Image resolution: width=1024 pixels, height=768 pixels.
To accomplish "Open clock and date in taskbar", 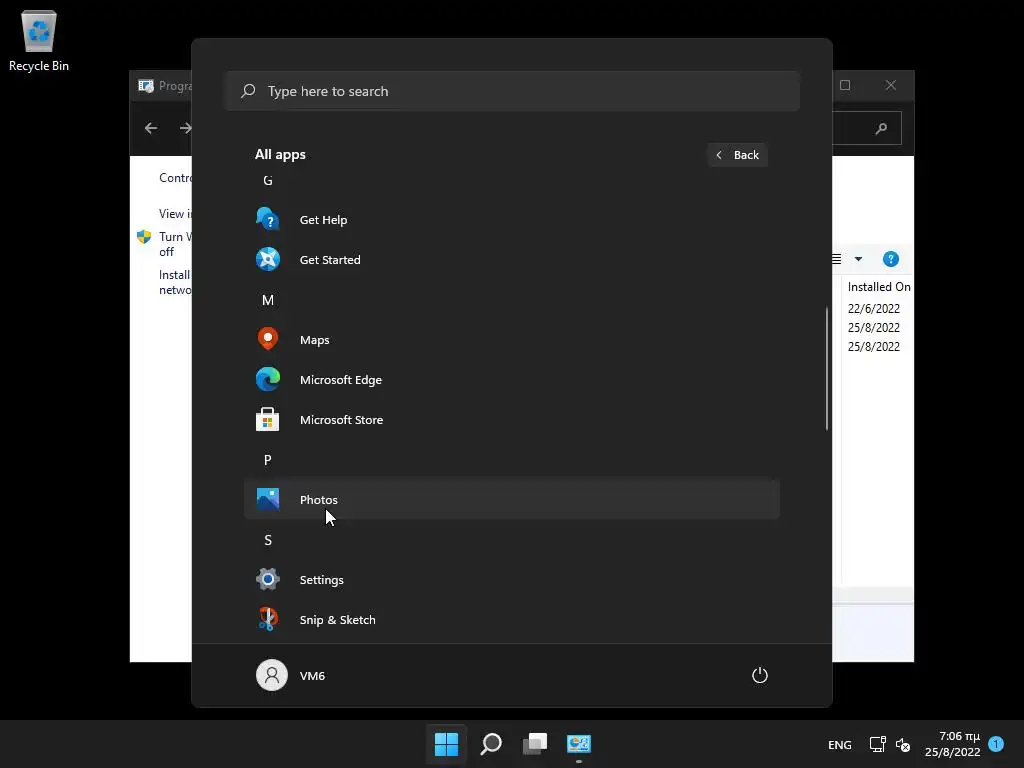I will click(953, 744).
